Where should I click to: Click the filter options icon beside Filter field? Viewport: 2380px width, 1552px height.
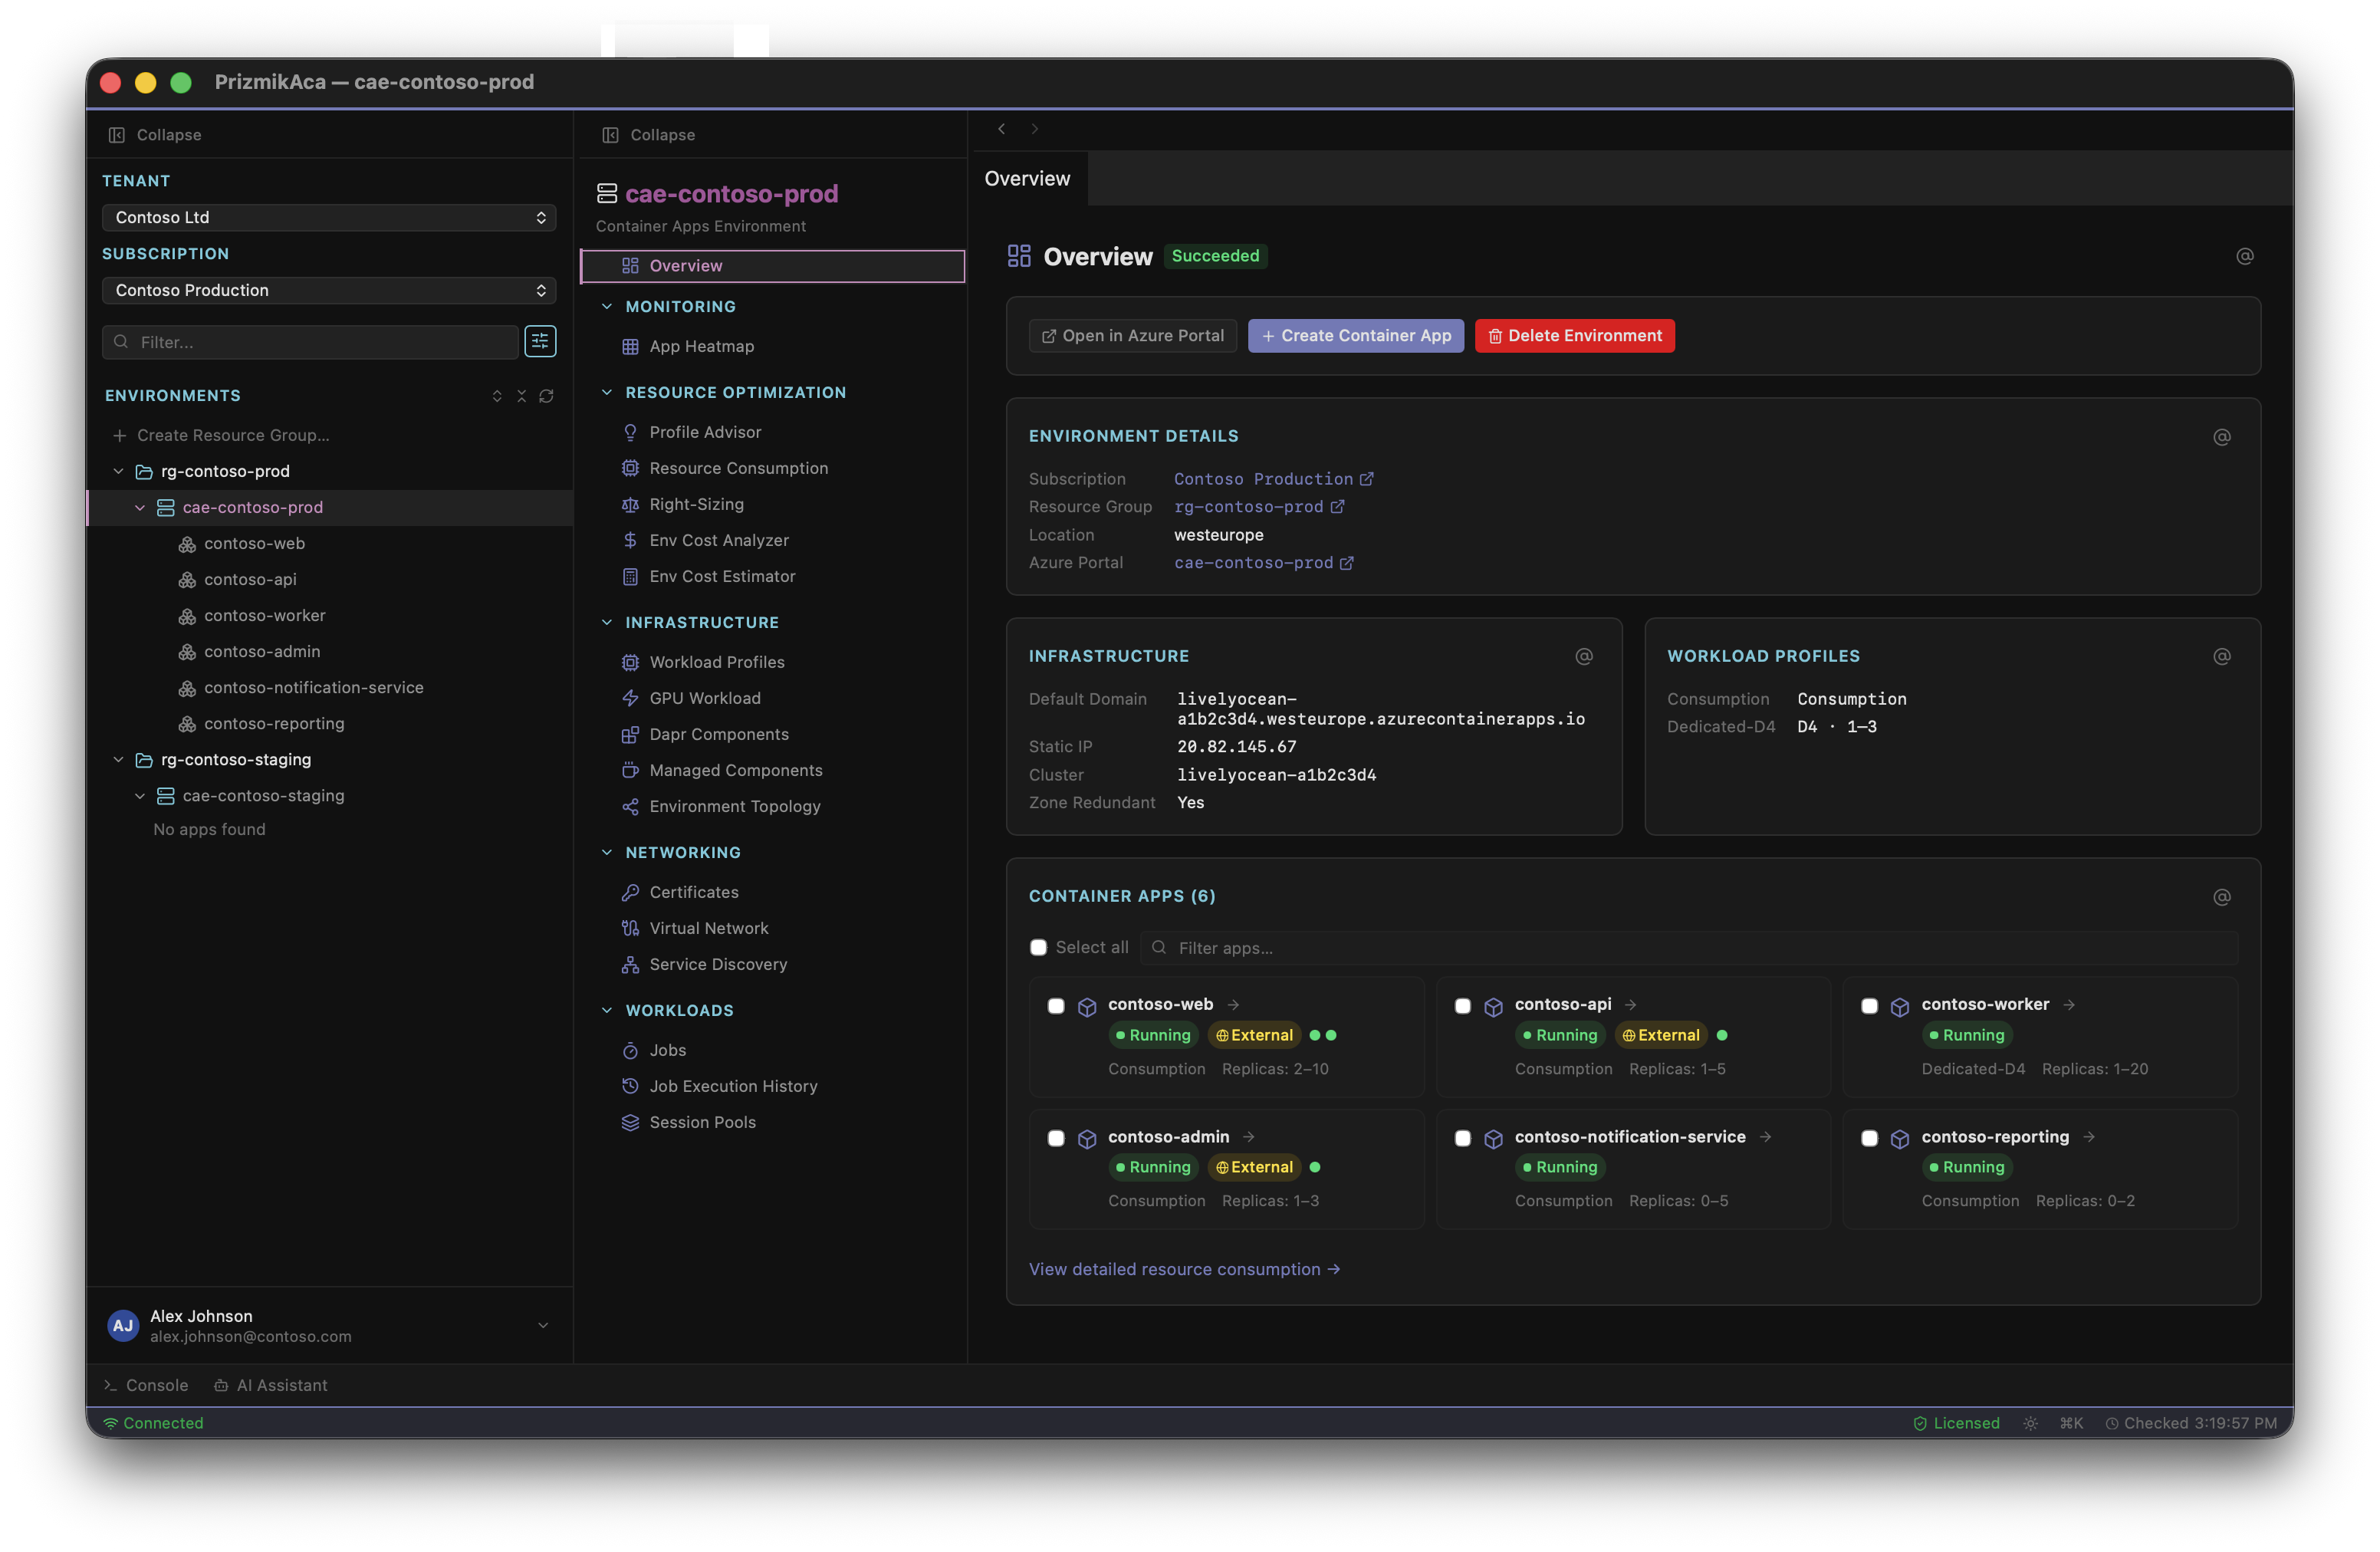[540, 342]
